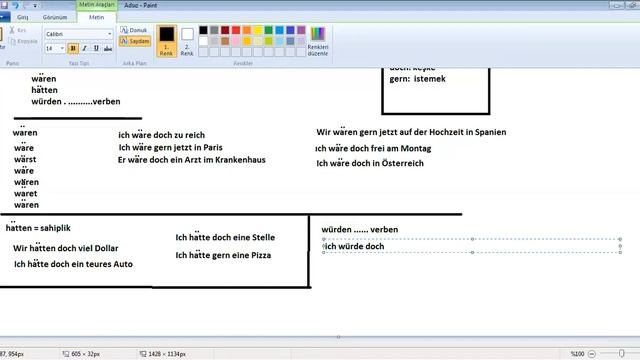Toggle Italic formatting
The image size is (640, 360).
(84, 49)
